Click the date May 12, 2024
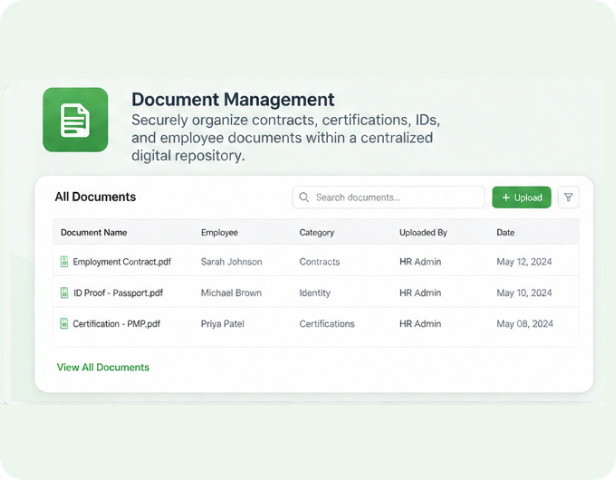Viewport: 616px width, 480px height. (524, 262)
